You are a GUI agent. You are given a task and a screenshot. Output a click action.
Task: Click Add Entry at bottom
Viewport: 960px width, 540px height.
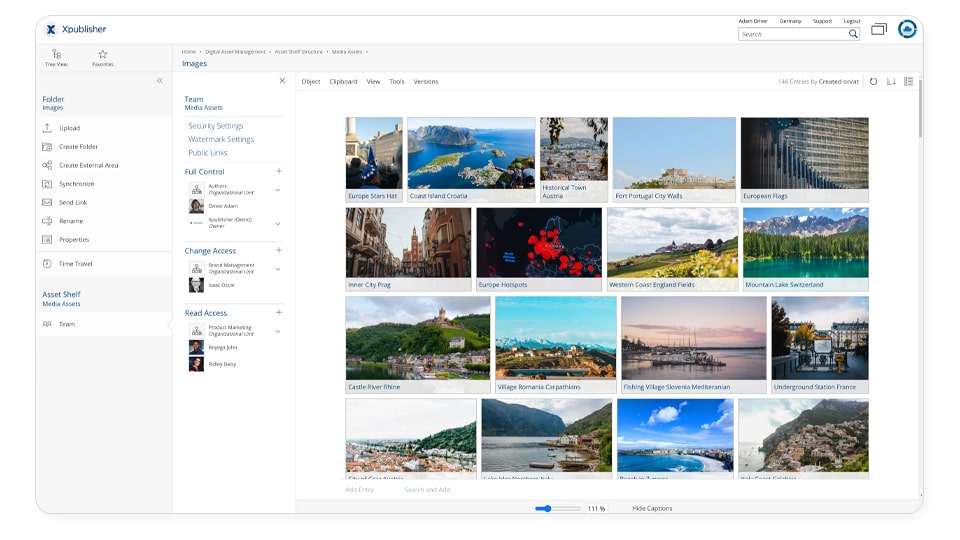[x=359, y=490]
